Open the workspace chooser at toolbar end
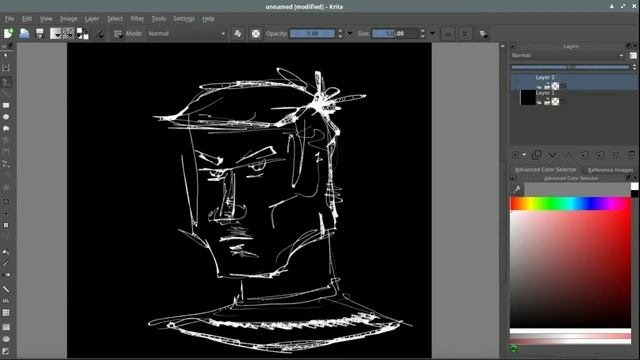Screen dimensions: 640x360 [x=484, y=34]
